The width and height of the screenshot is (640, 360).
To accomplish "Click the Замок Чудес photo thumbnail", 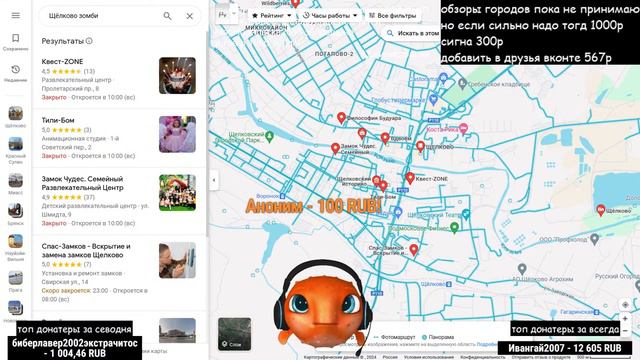I will coord(177,193).
